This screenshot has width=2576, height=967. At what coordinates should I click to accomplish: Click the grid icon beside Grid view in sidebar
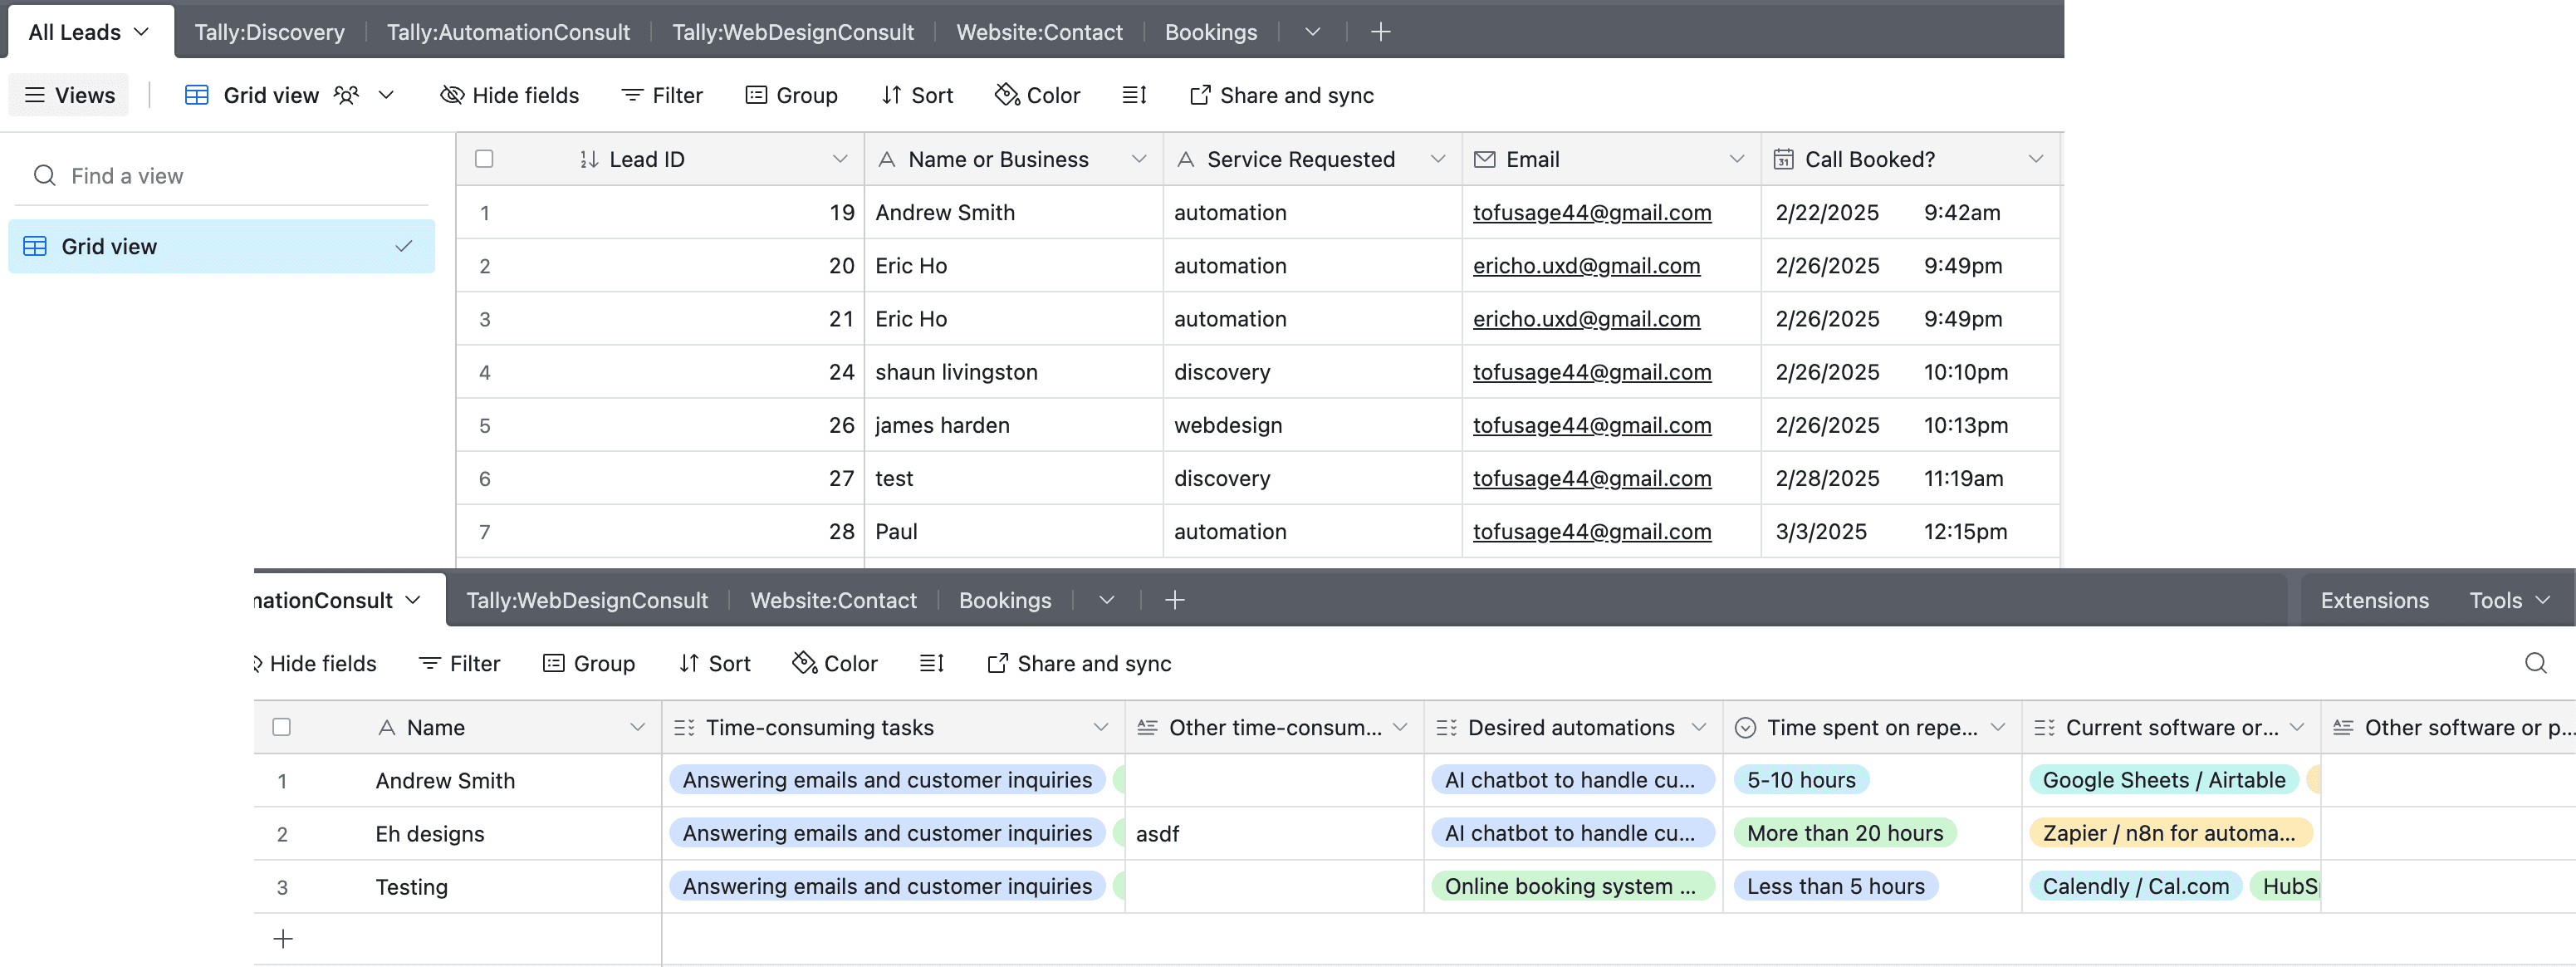click(x=35, y=246)
